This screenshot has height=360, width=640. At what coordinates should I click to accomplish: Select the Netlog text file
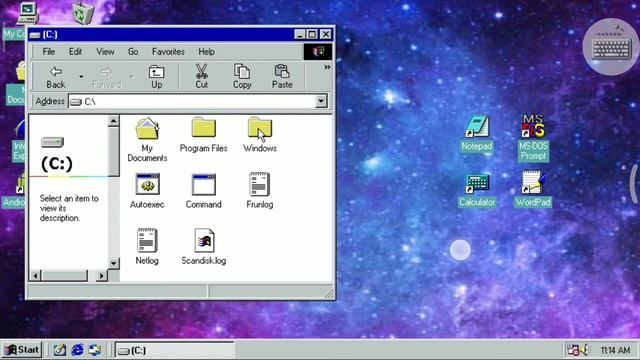click(x=147, y=247)
